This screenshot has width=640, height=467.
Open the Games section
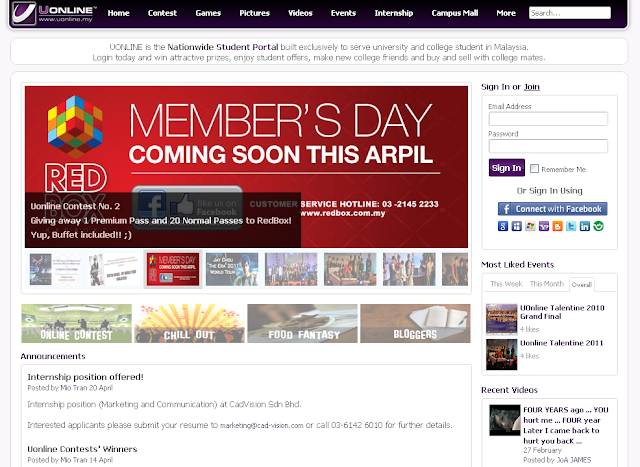(208, 13)
